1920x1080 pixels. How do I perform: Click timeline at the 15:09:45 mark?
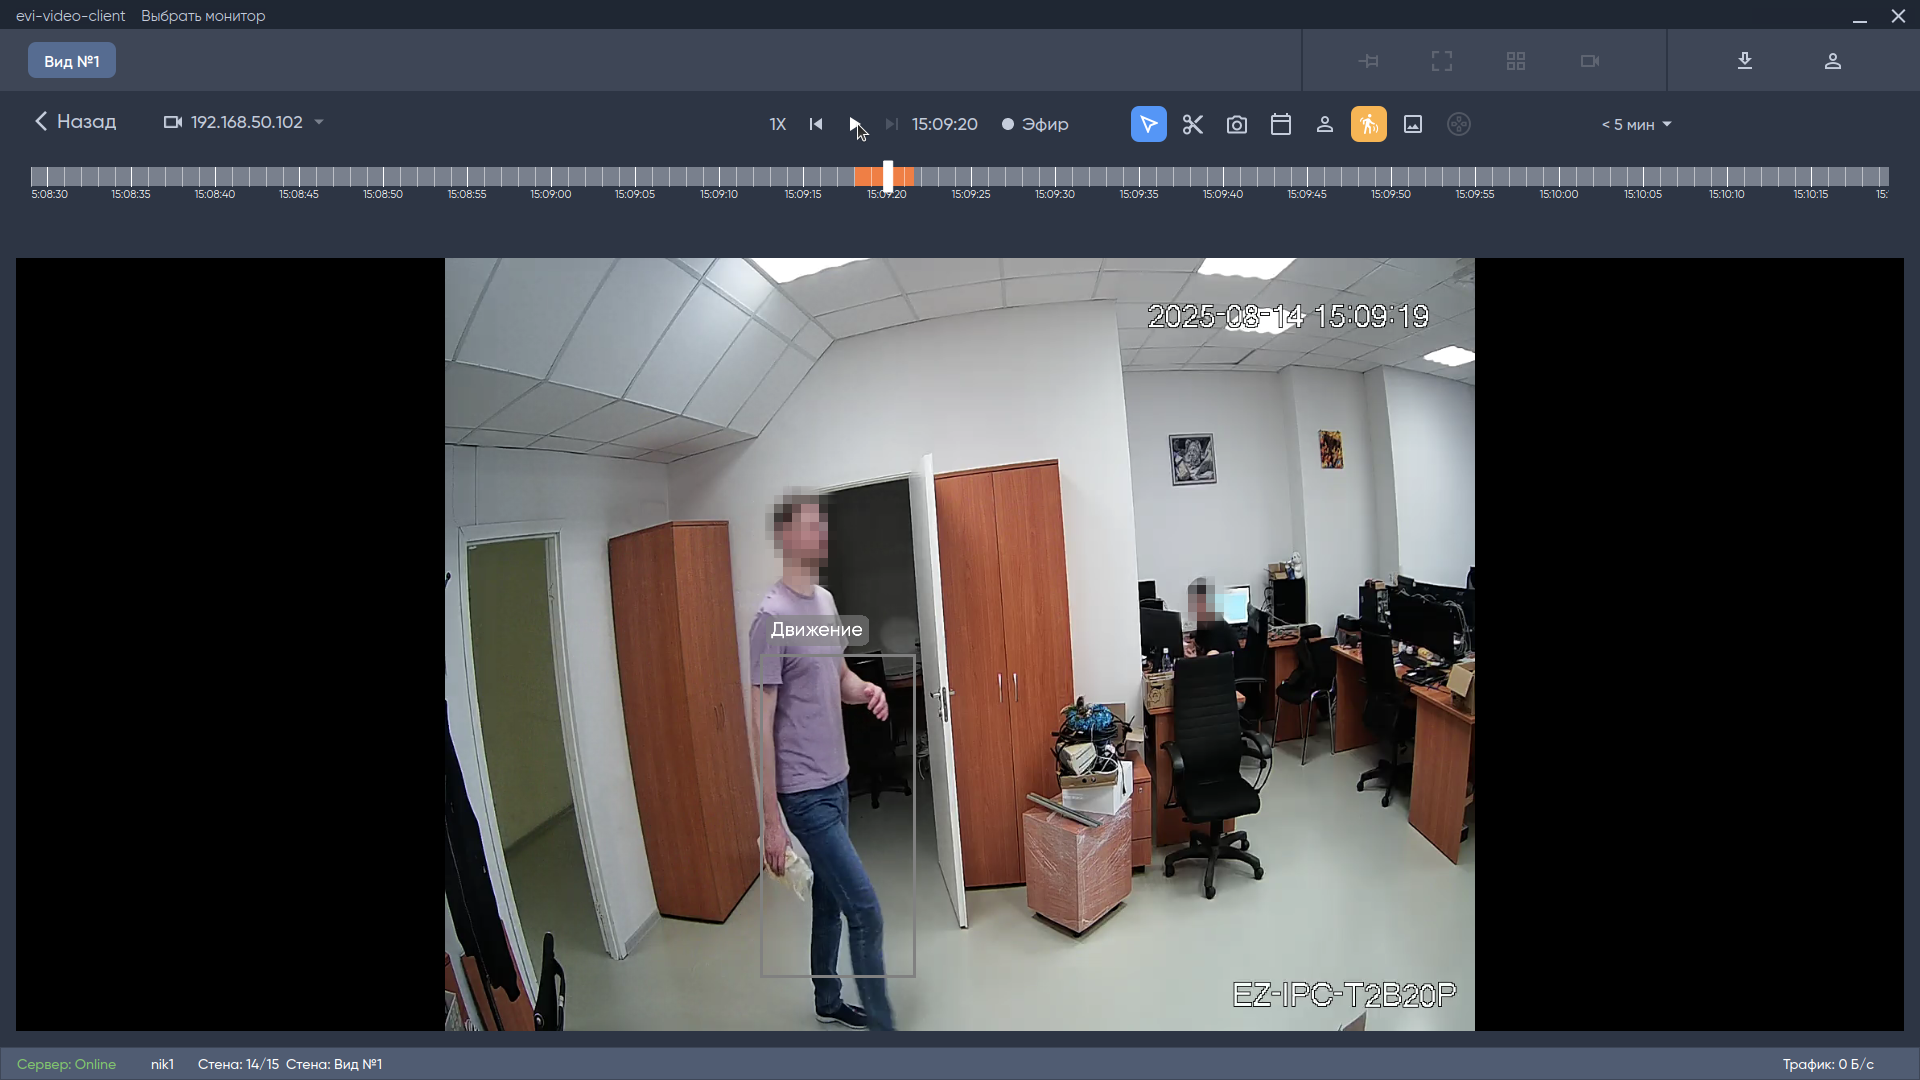pyautogui.click(x=1307, y=178)
